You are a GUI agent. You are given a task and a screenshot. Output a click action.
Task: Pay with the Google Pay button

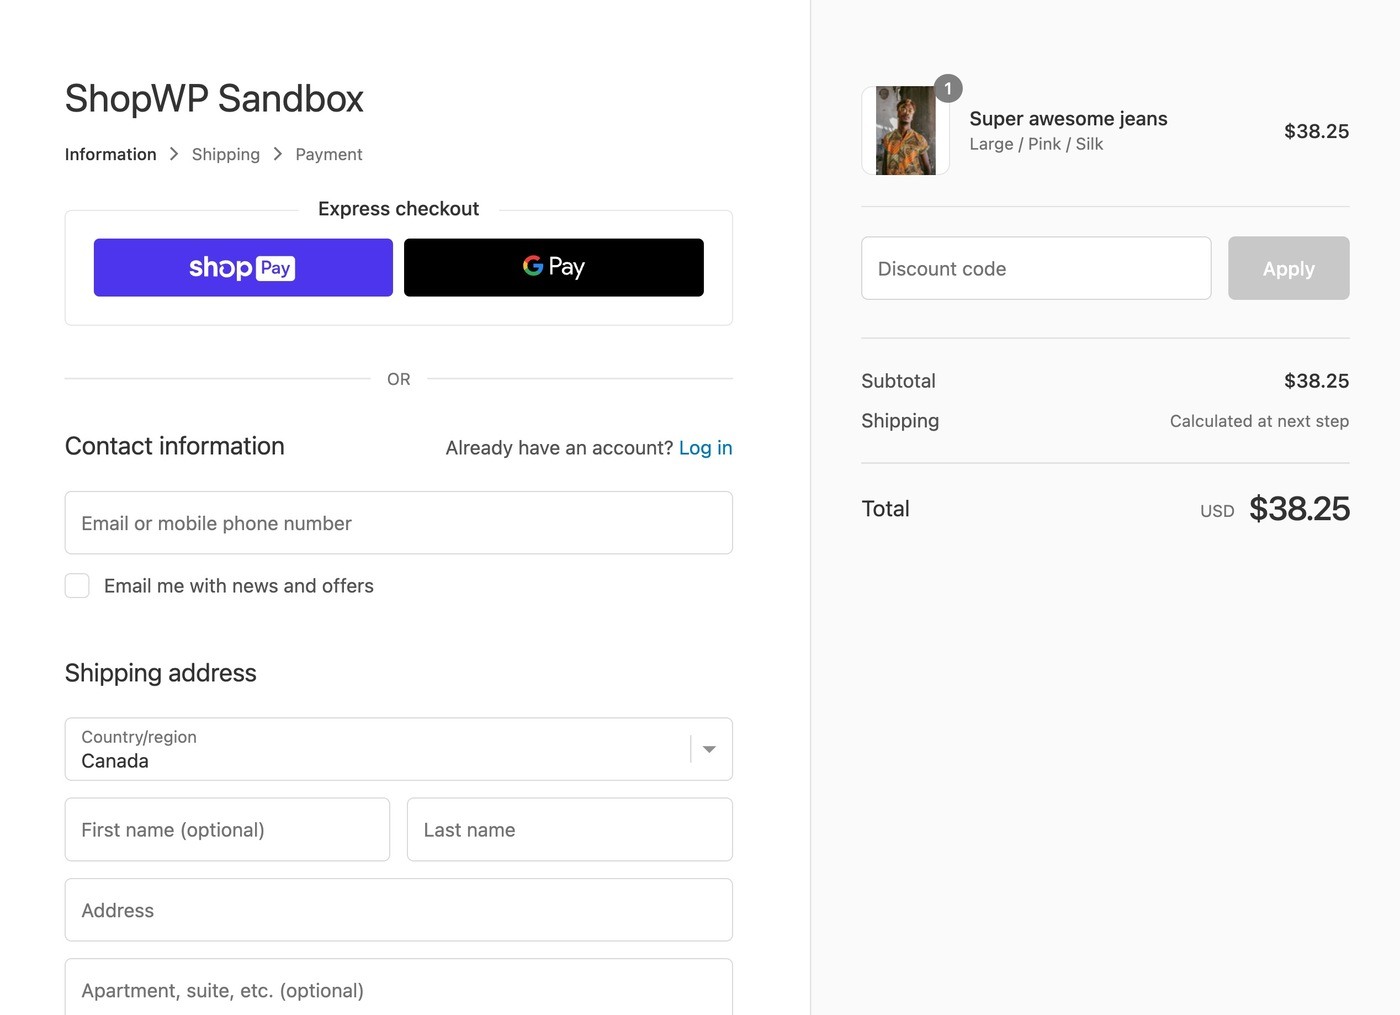click(554, 267)
